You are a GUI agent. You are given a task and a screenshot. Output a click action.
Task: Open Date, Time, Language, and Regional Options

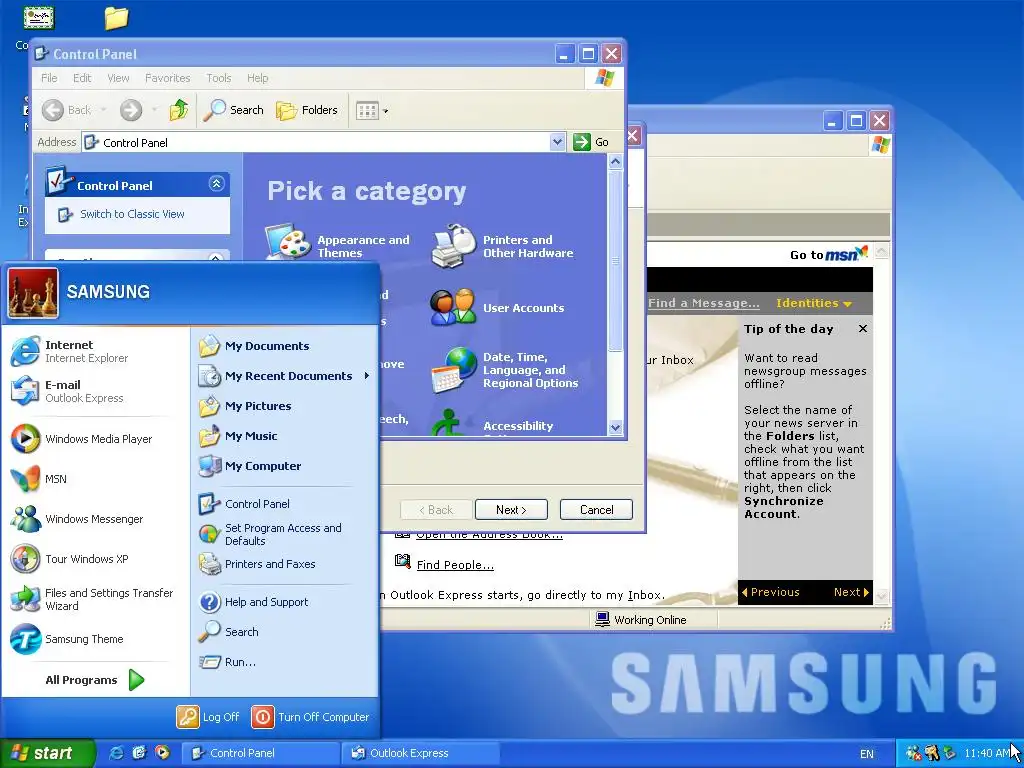point(505,370)
